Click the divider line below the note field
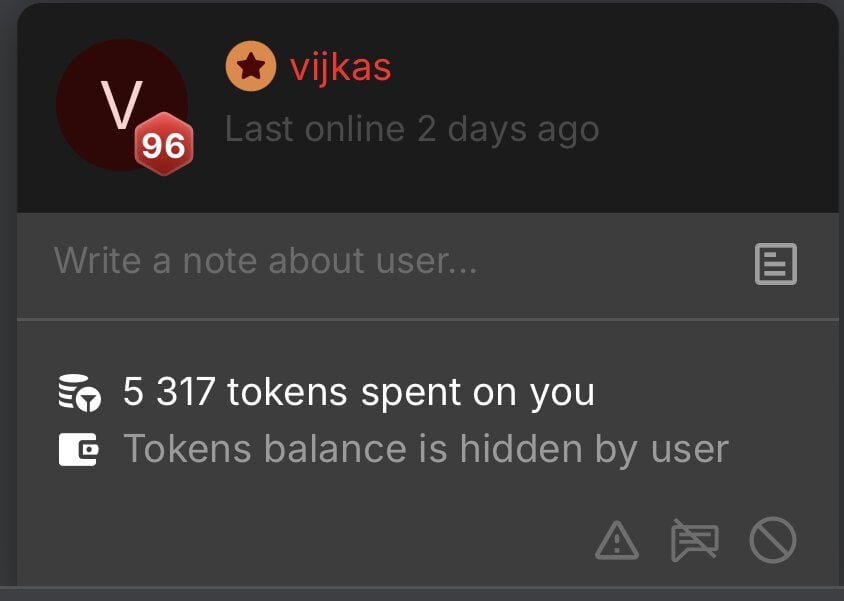Viewport: 844px width, 601px height. 428,320
